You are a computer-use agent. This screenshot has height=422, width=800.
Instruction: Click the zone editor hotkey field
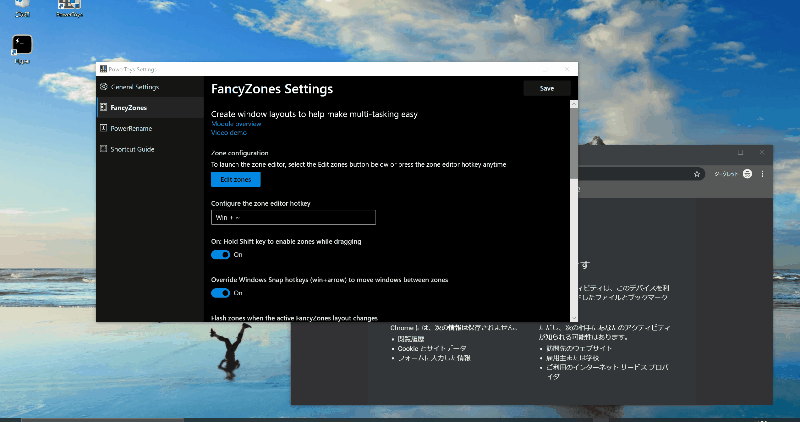point(293,217)
